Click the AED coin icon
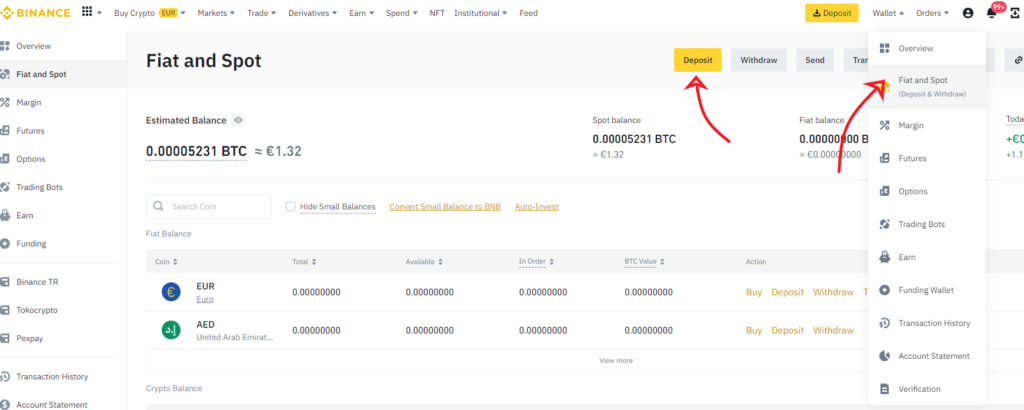The height and width of the screenshot is (410, 1024). pyautogui.click(x=171, y=330)
